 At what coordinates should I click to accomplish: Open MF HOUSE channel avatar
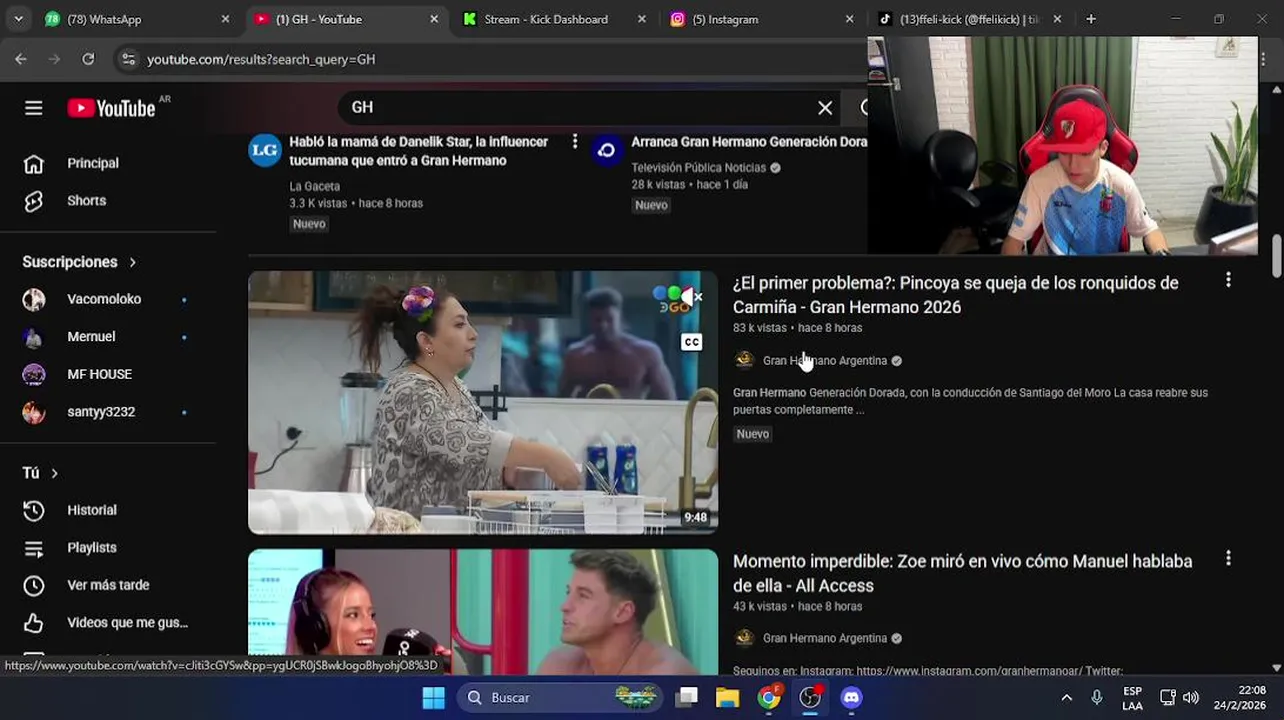tap(34, 374)
